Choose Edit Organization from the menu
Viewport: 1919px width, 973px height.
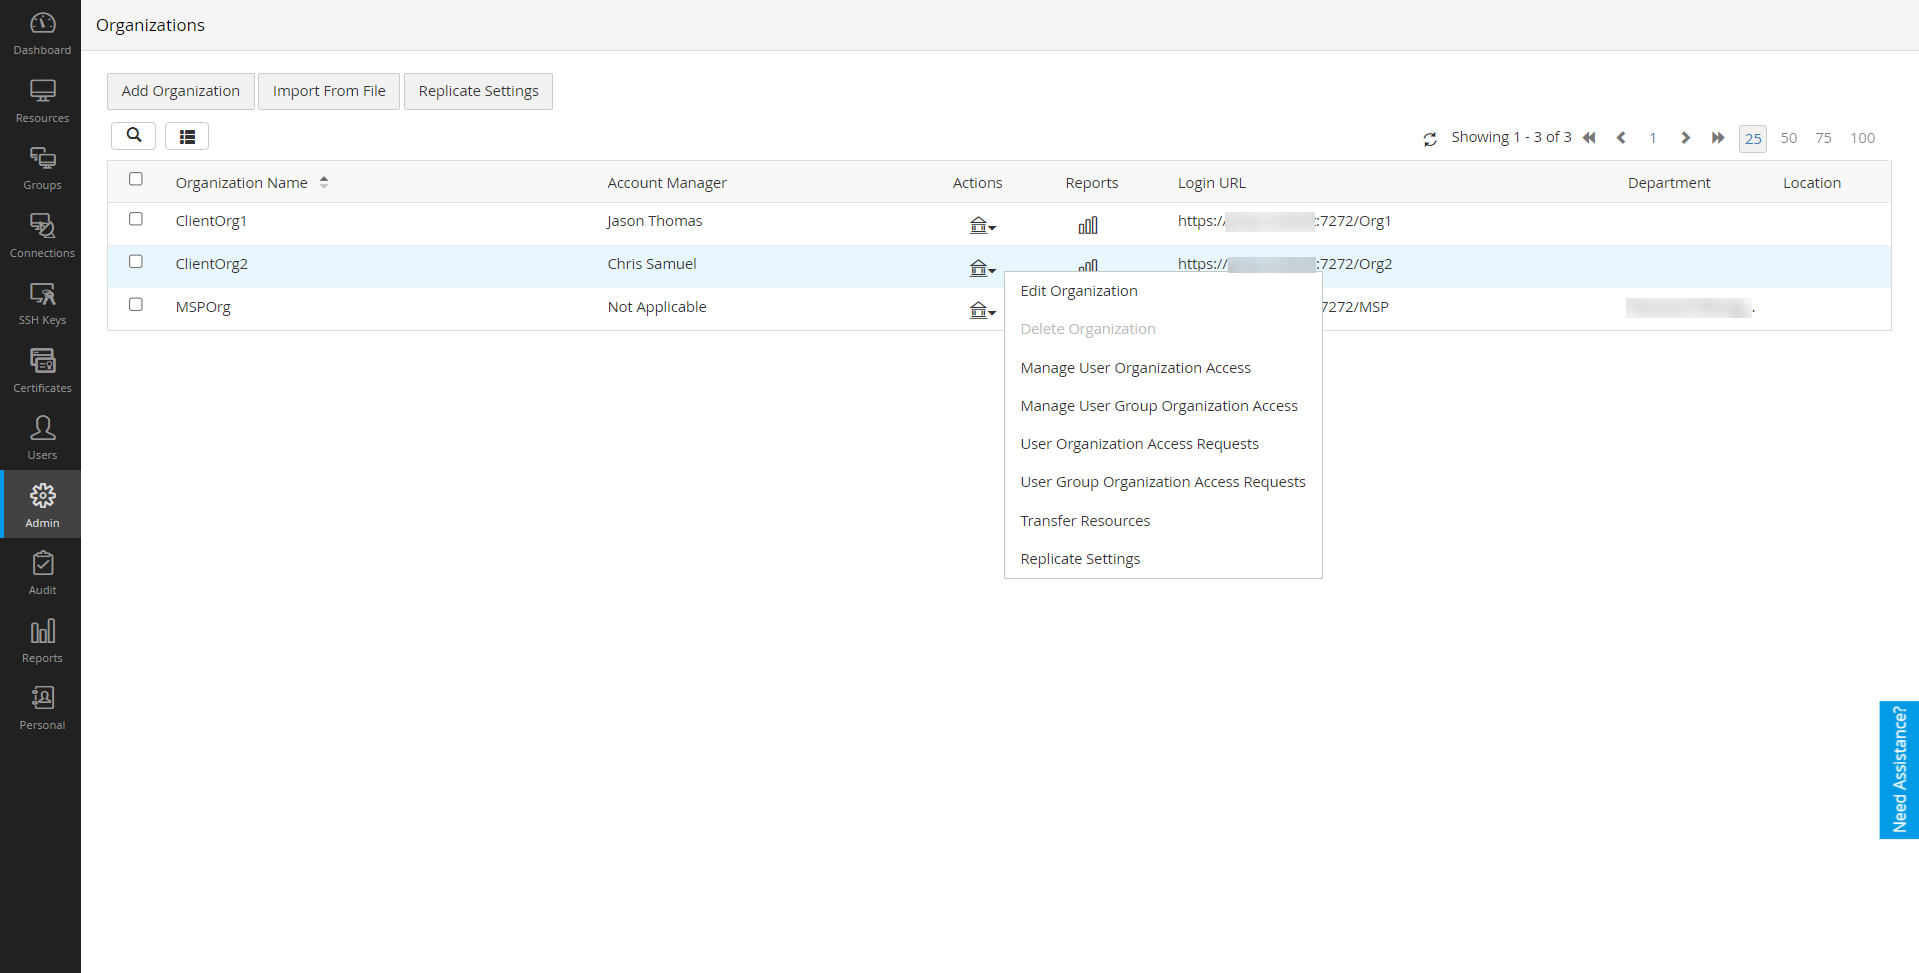point(1079,291)
